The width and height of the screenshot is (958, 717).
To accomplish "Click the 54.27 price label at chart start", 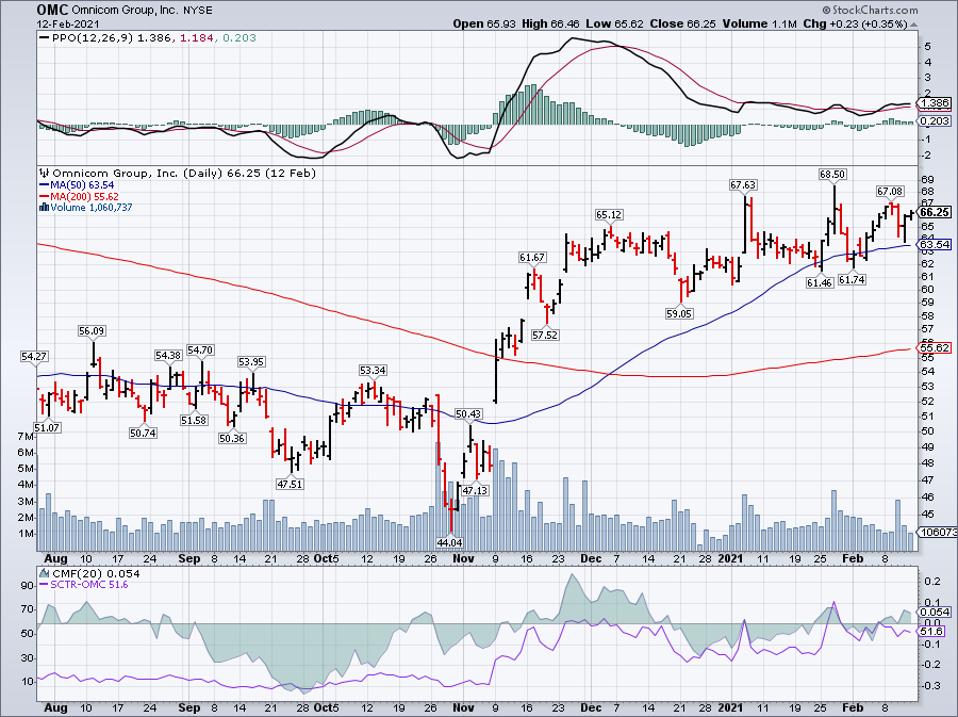I will pyautogui.click(x=34, y=356).
